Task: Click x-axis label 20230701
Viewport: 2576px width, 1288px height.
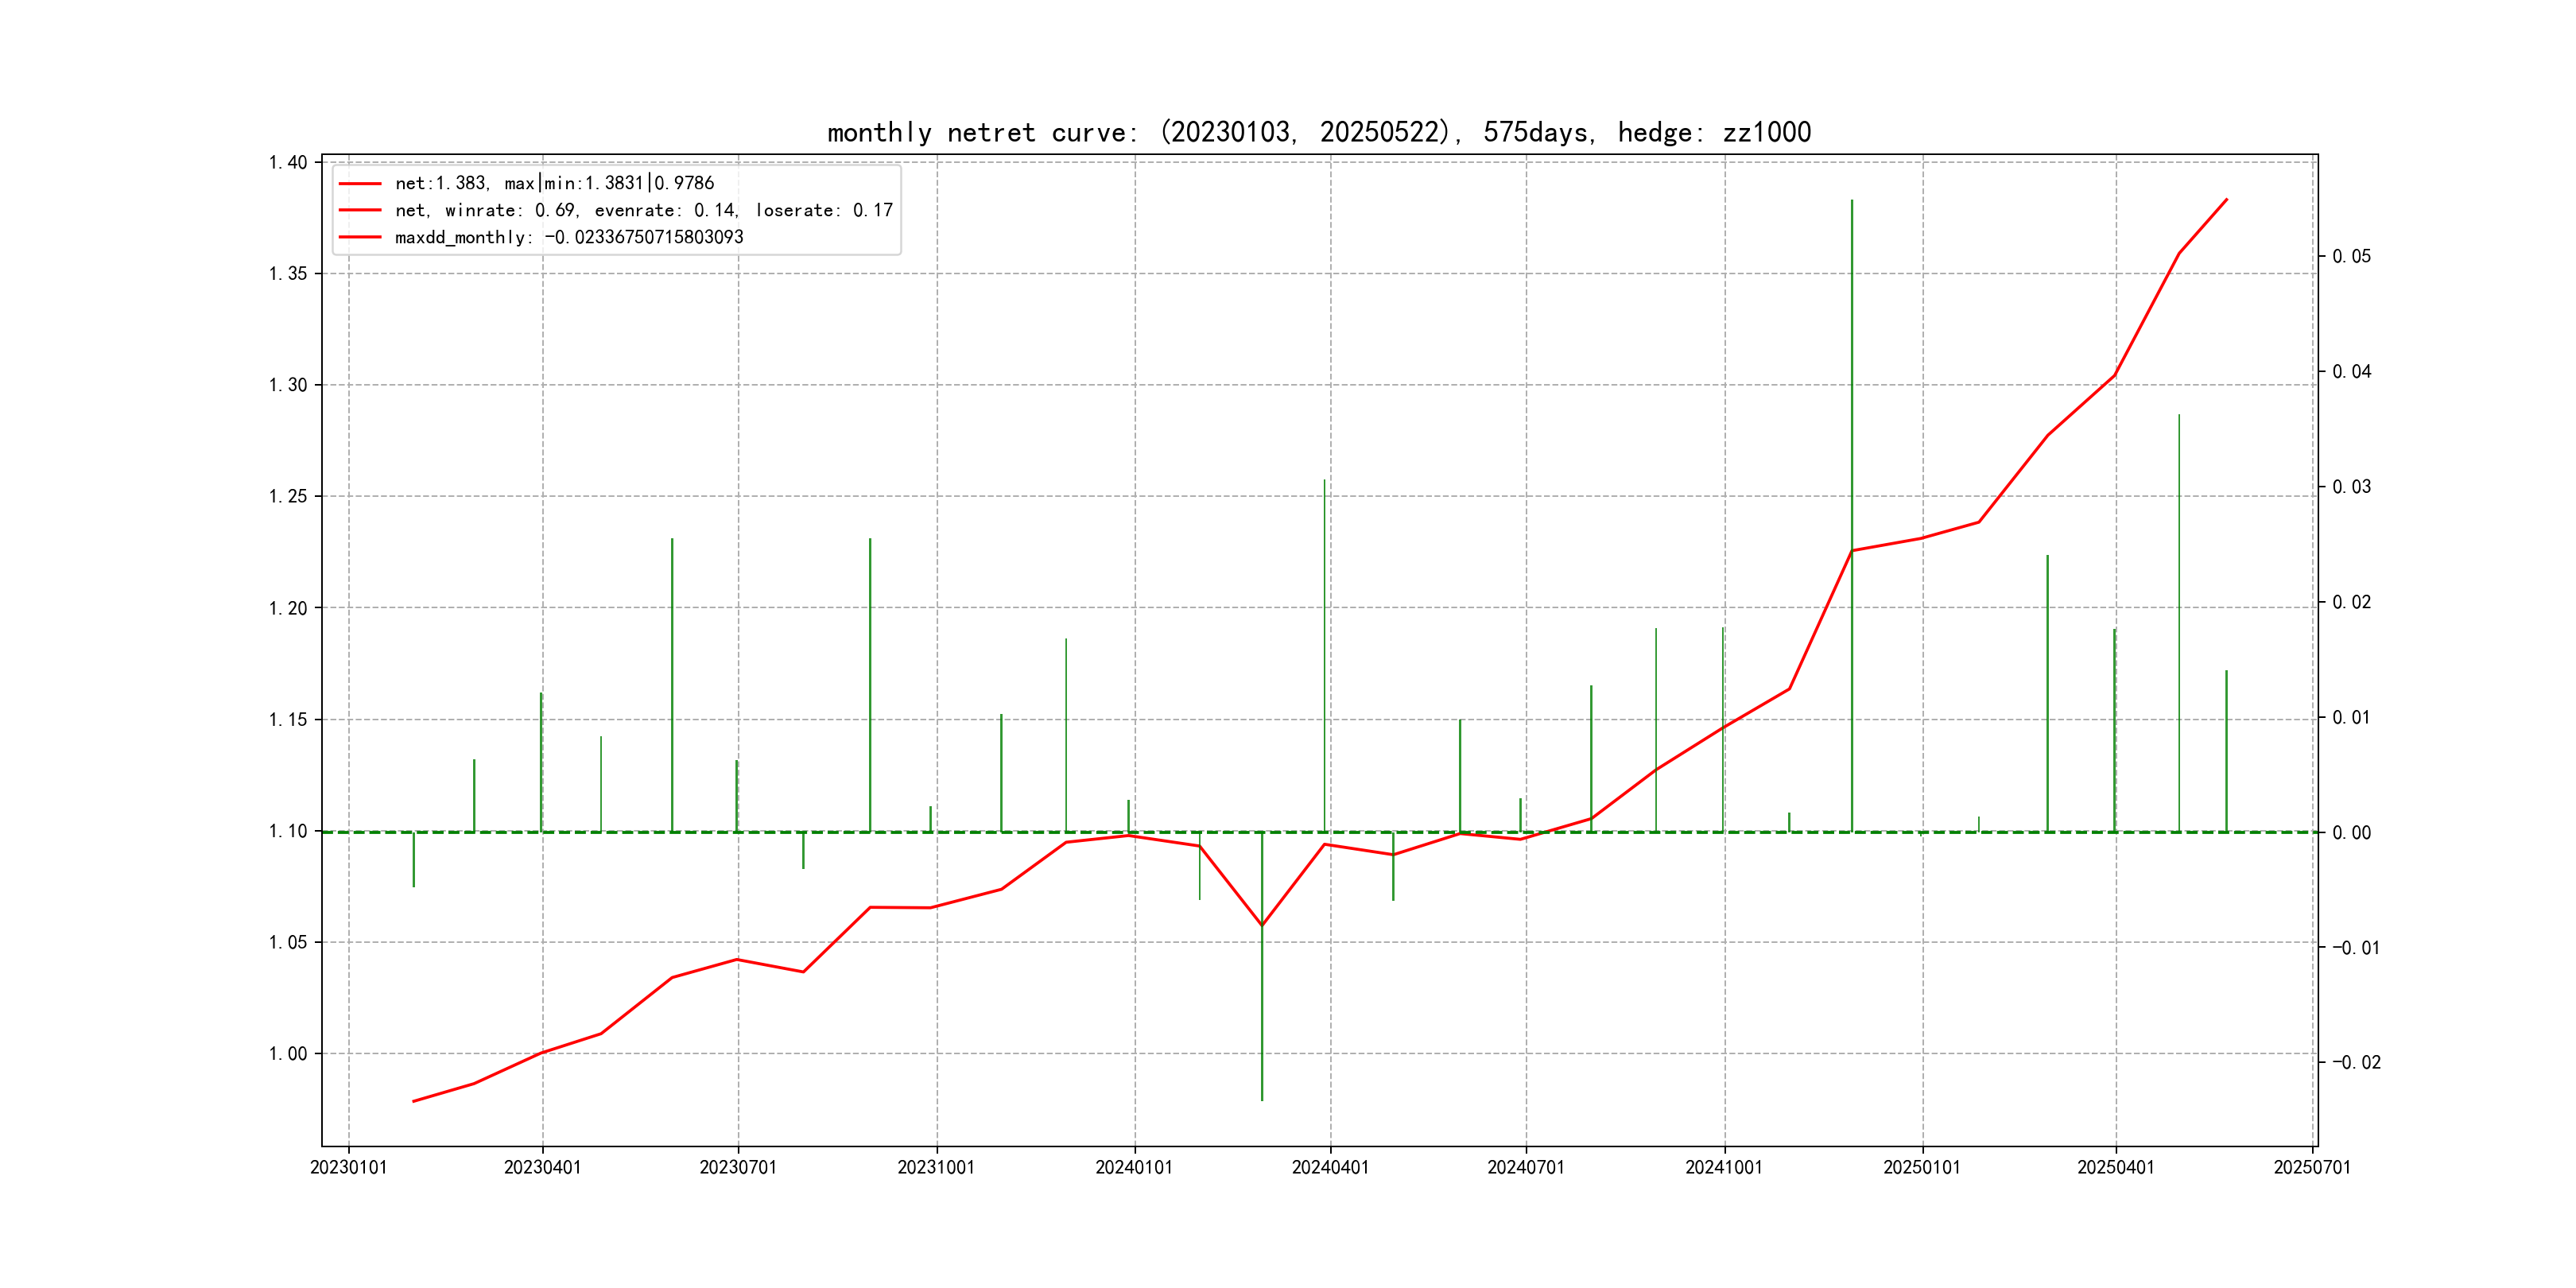Action: (x=738, y=1167)
